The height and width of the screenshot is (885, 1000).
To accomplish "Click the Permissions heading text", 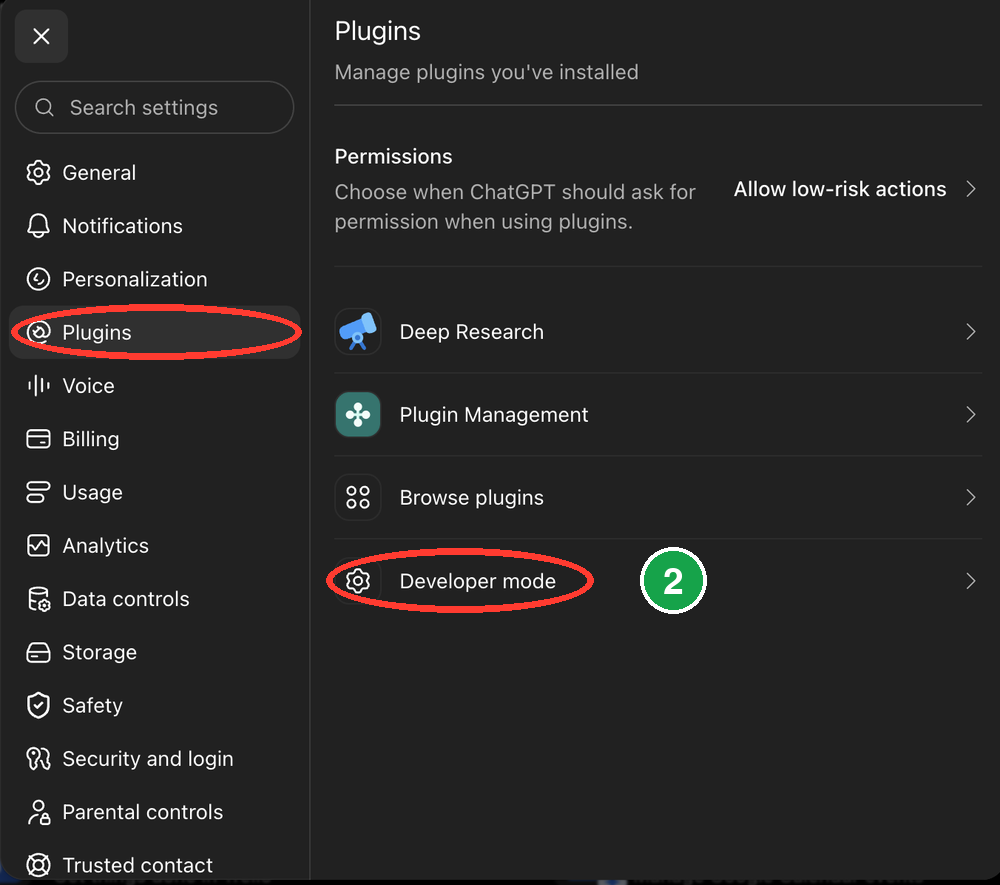I will click(x=393, y=156).
